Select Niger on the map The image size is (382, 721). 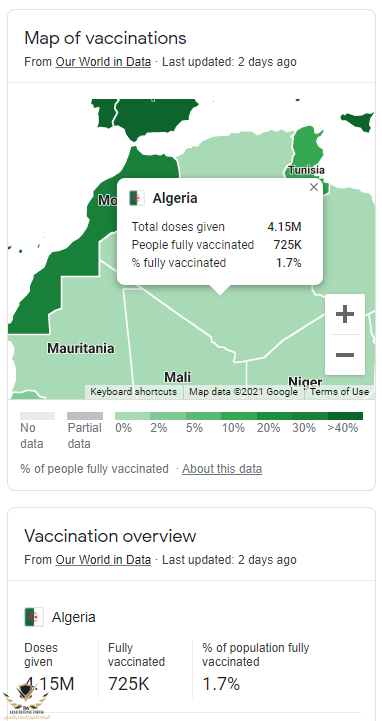305,381
